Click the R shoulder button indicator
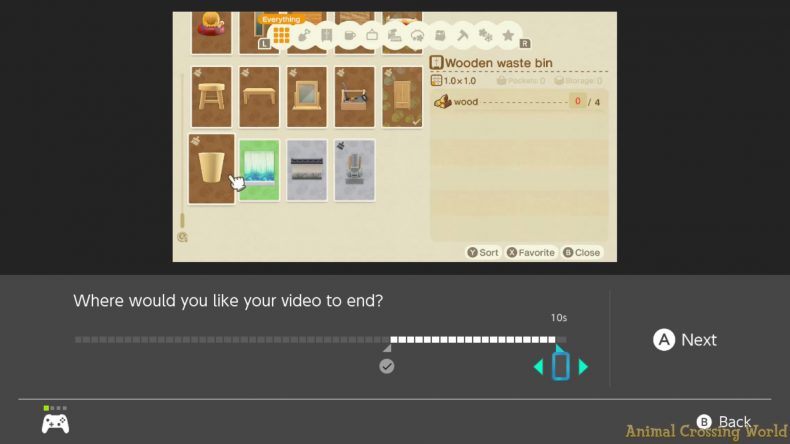Screen dimensions: 790x444 point(524,43)
